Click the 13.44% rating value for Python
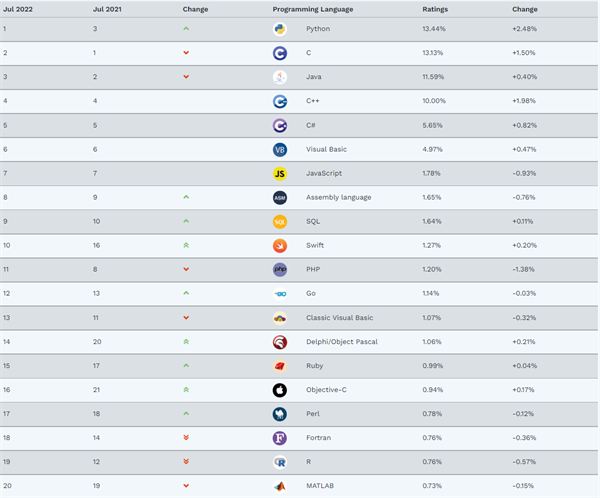600x498 pixels. coord(434,29)
